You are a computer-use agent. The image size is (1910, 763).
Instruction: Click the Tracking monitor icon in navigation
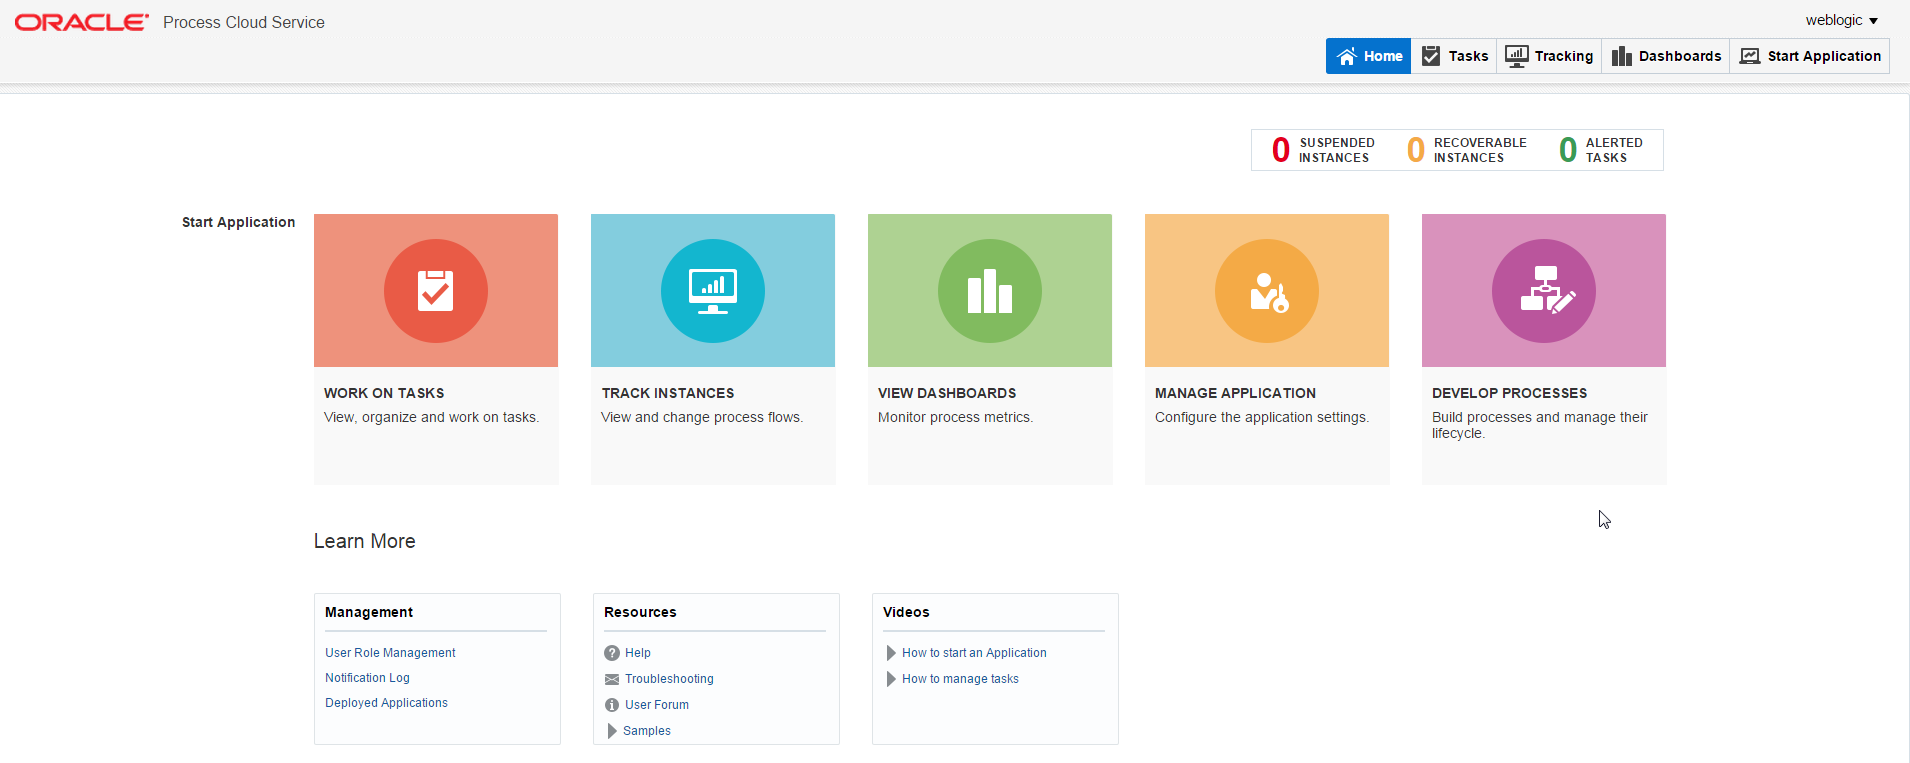1517,56
